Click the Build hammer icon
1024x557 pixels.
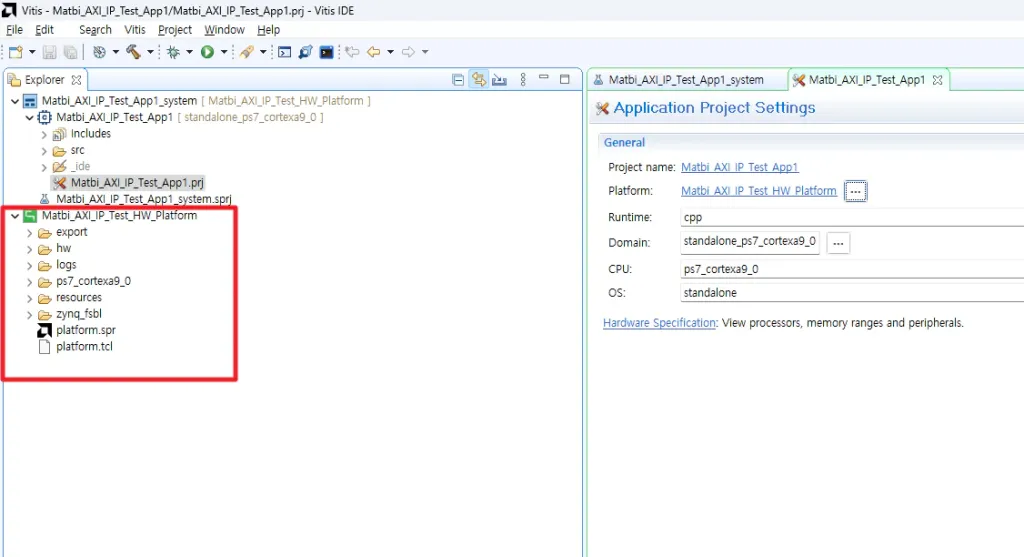pyautogui.click(x=133, y=52)
